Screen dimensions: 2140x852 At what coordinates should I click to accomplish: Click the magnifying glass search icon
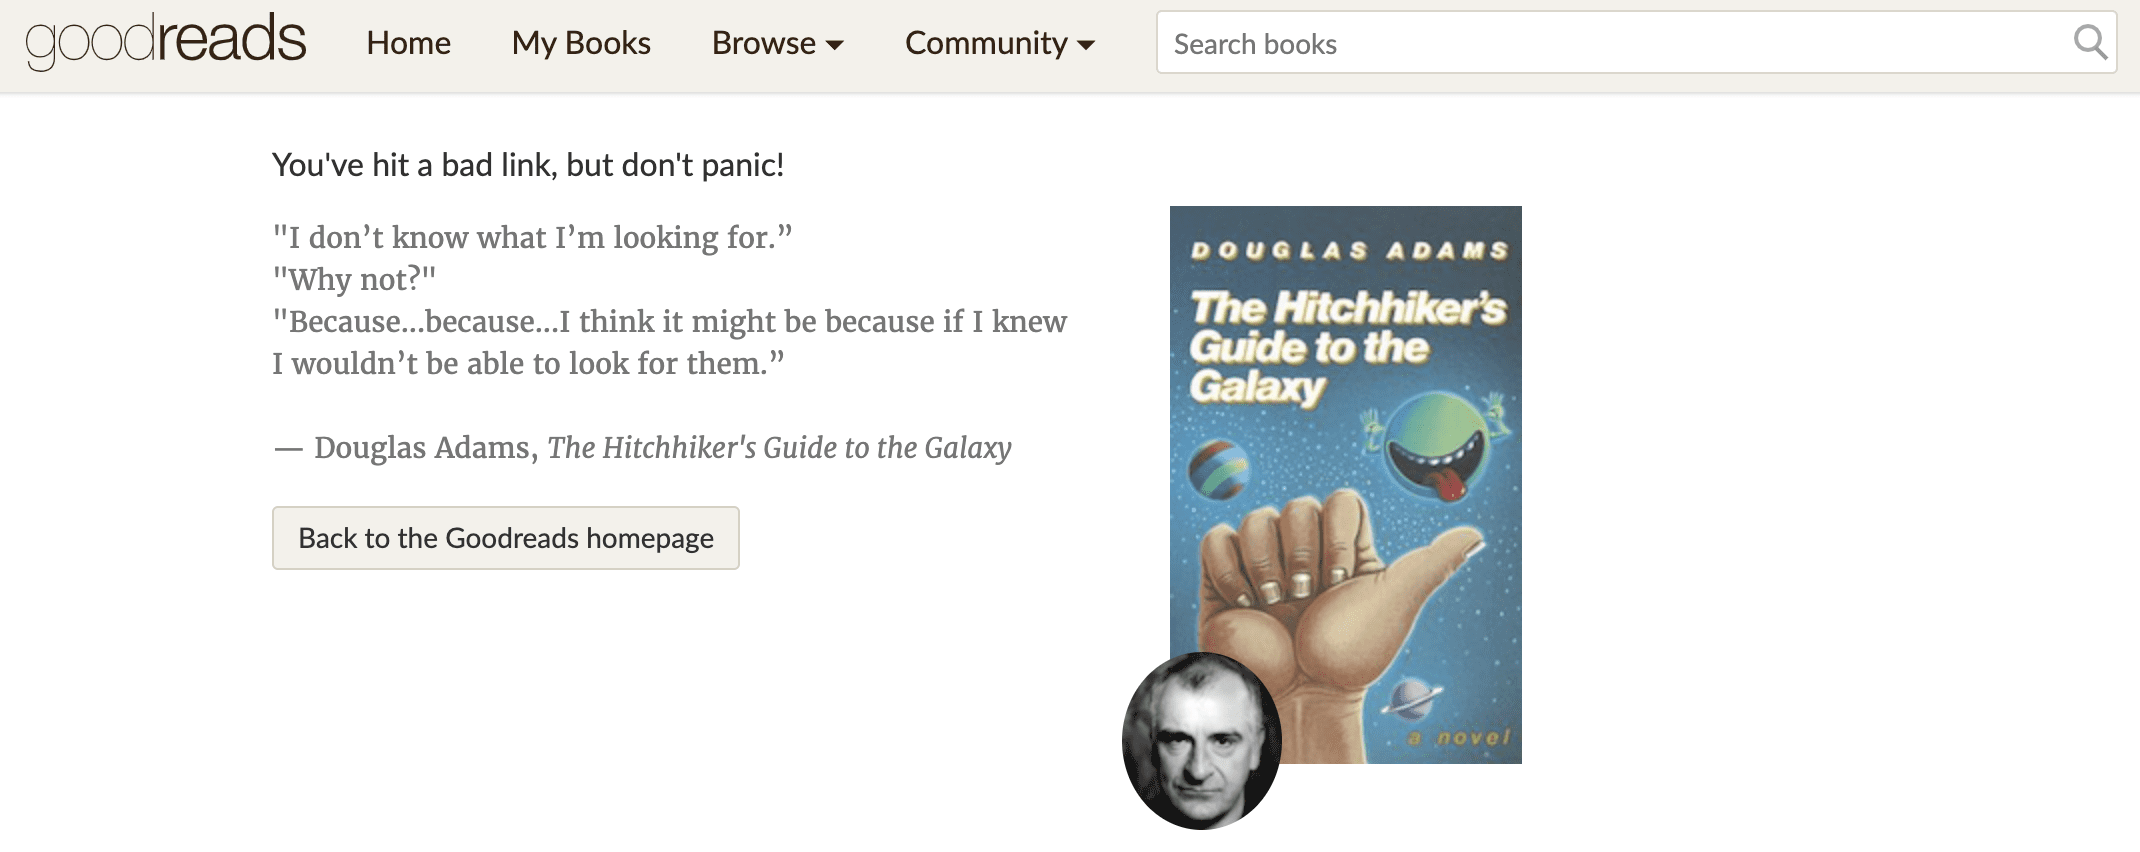[2089, 42]
